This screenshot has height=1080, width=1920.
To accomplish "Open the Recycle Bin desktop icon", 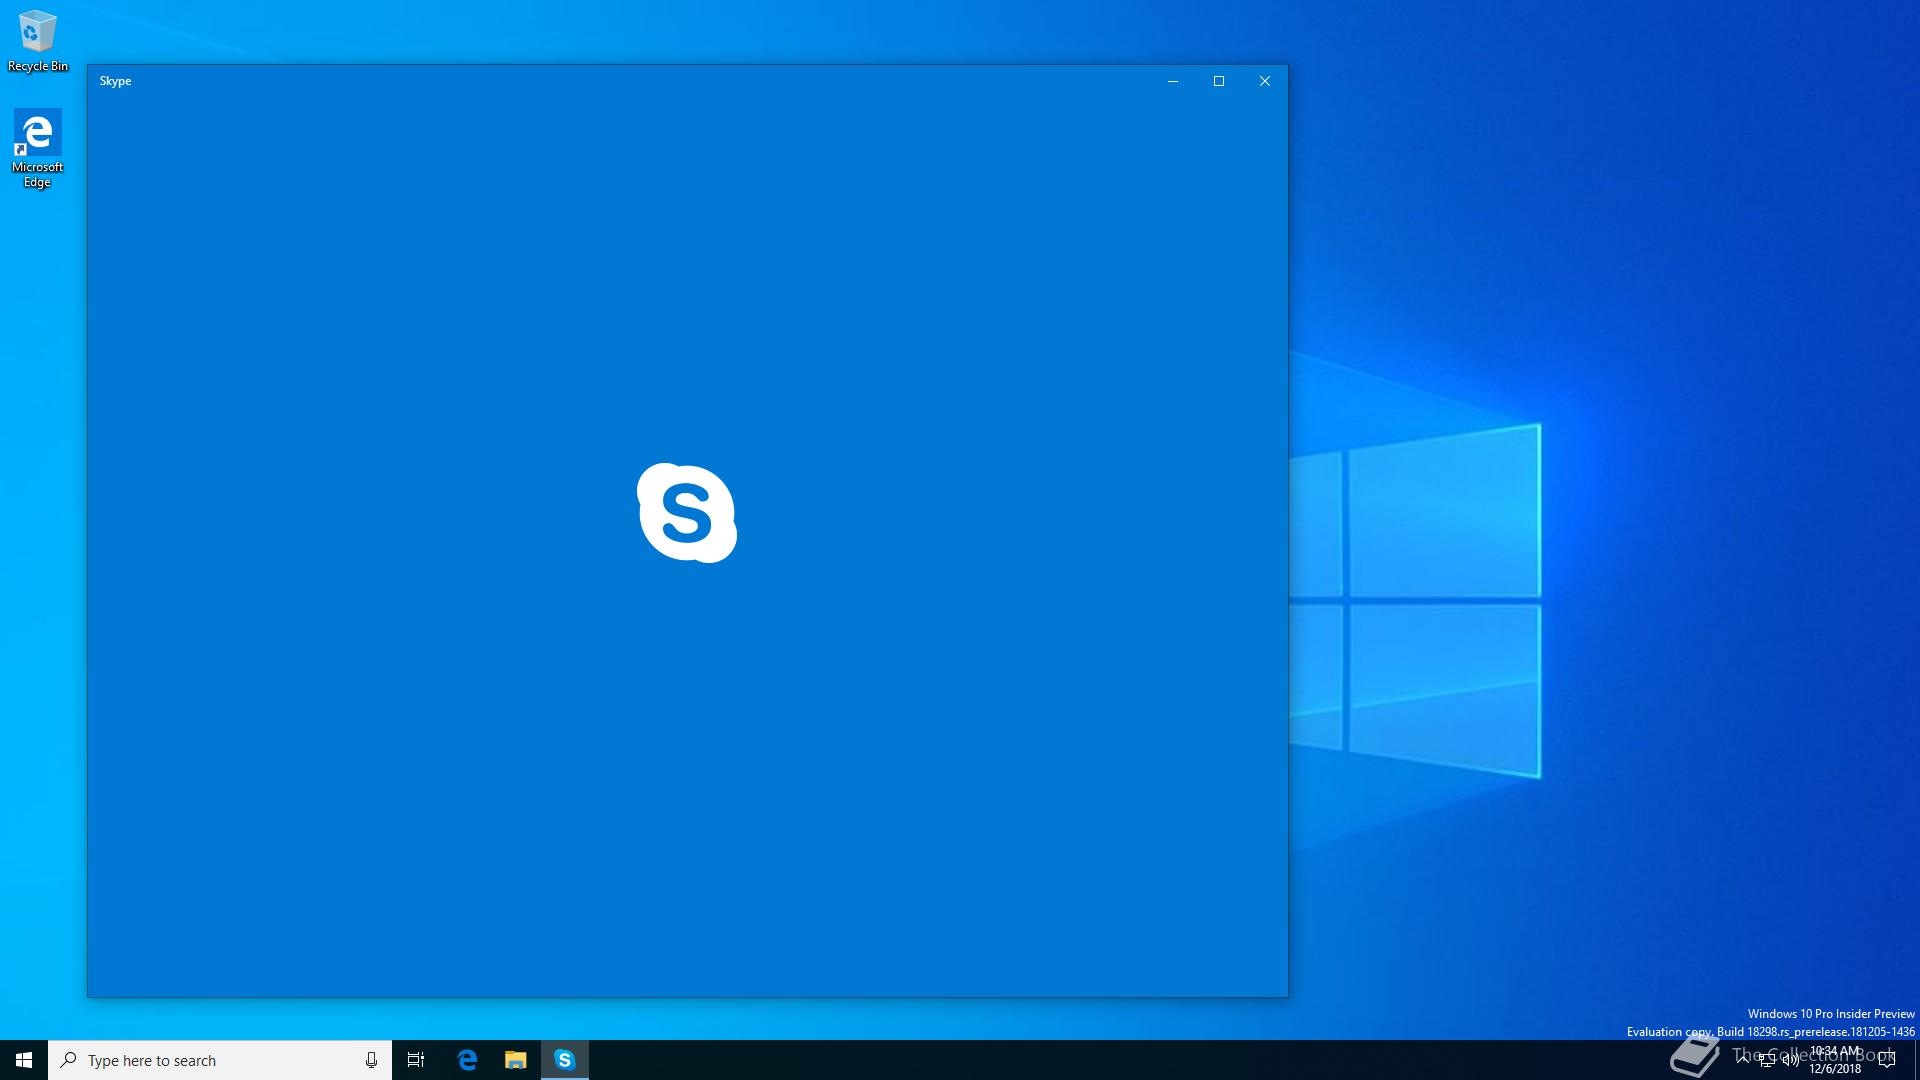I will 38,41.
